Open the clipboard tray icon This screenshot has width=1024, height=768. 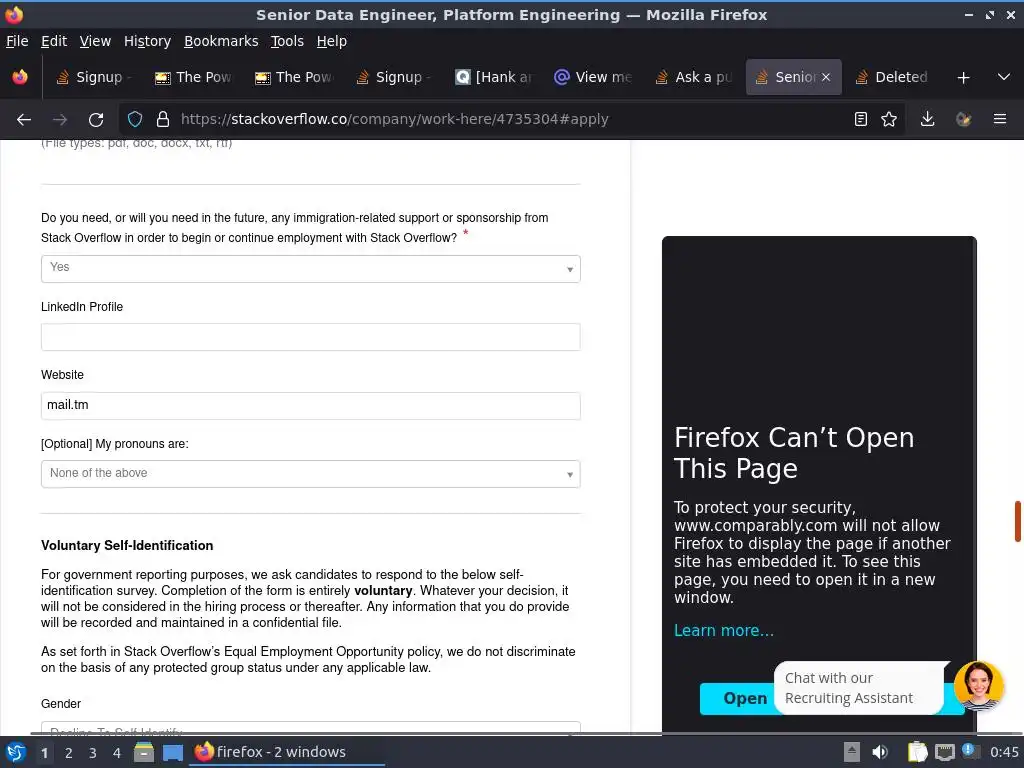pyautogui.click(x=917, y=752)
